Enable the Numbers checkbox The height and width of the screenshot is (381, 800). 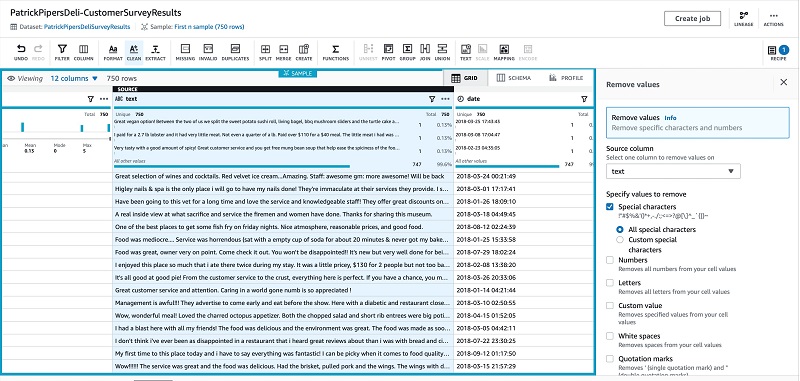[x=610, y=260]
